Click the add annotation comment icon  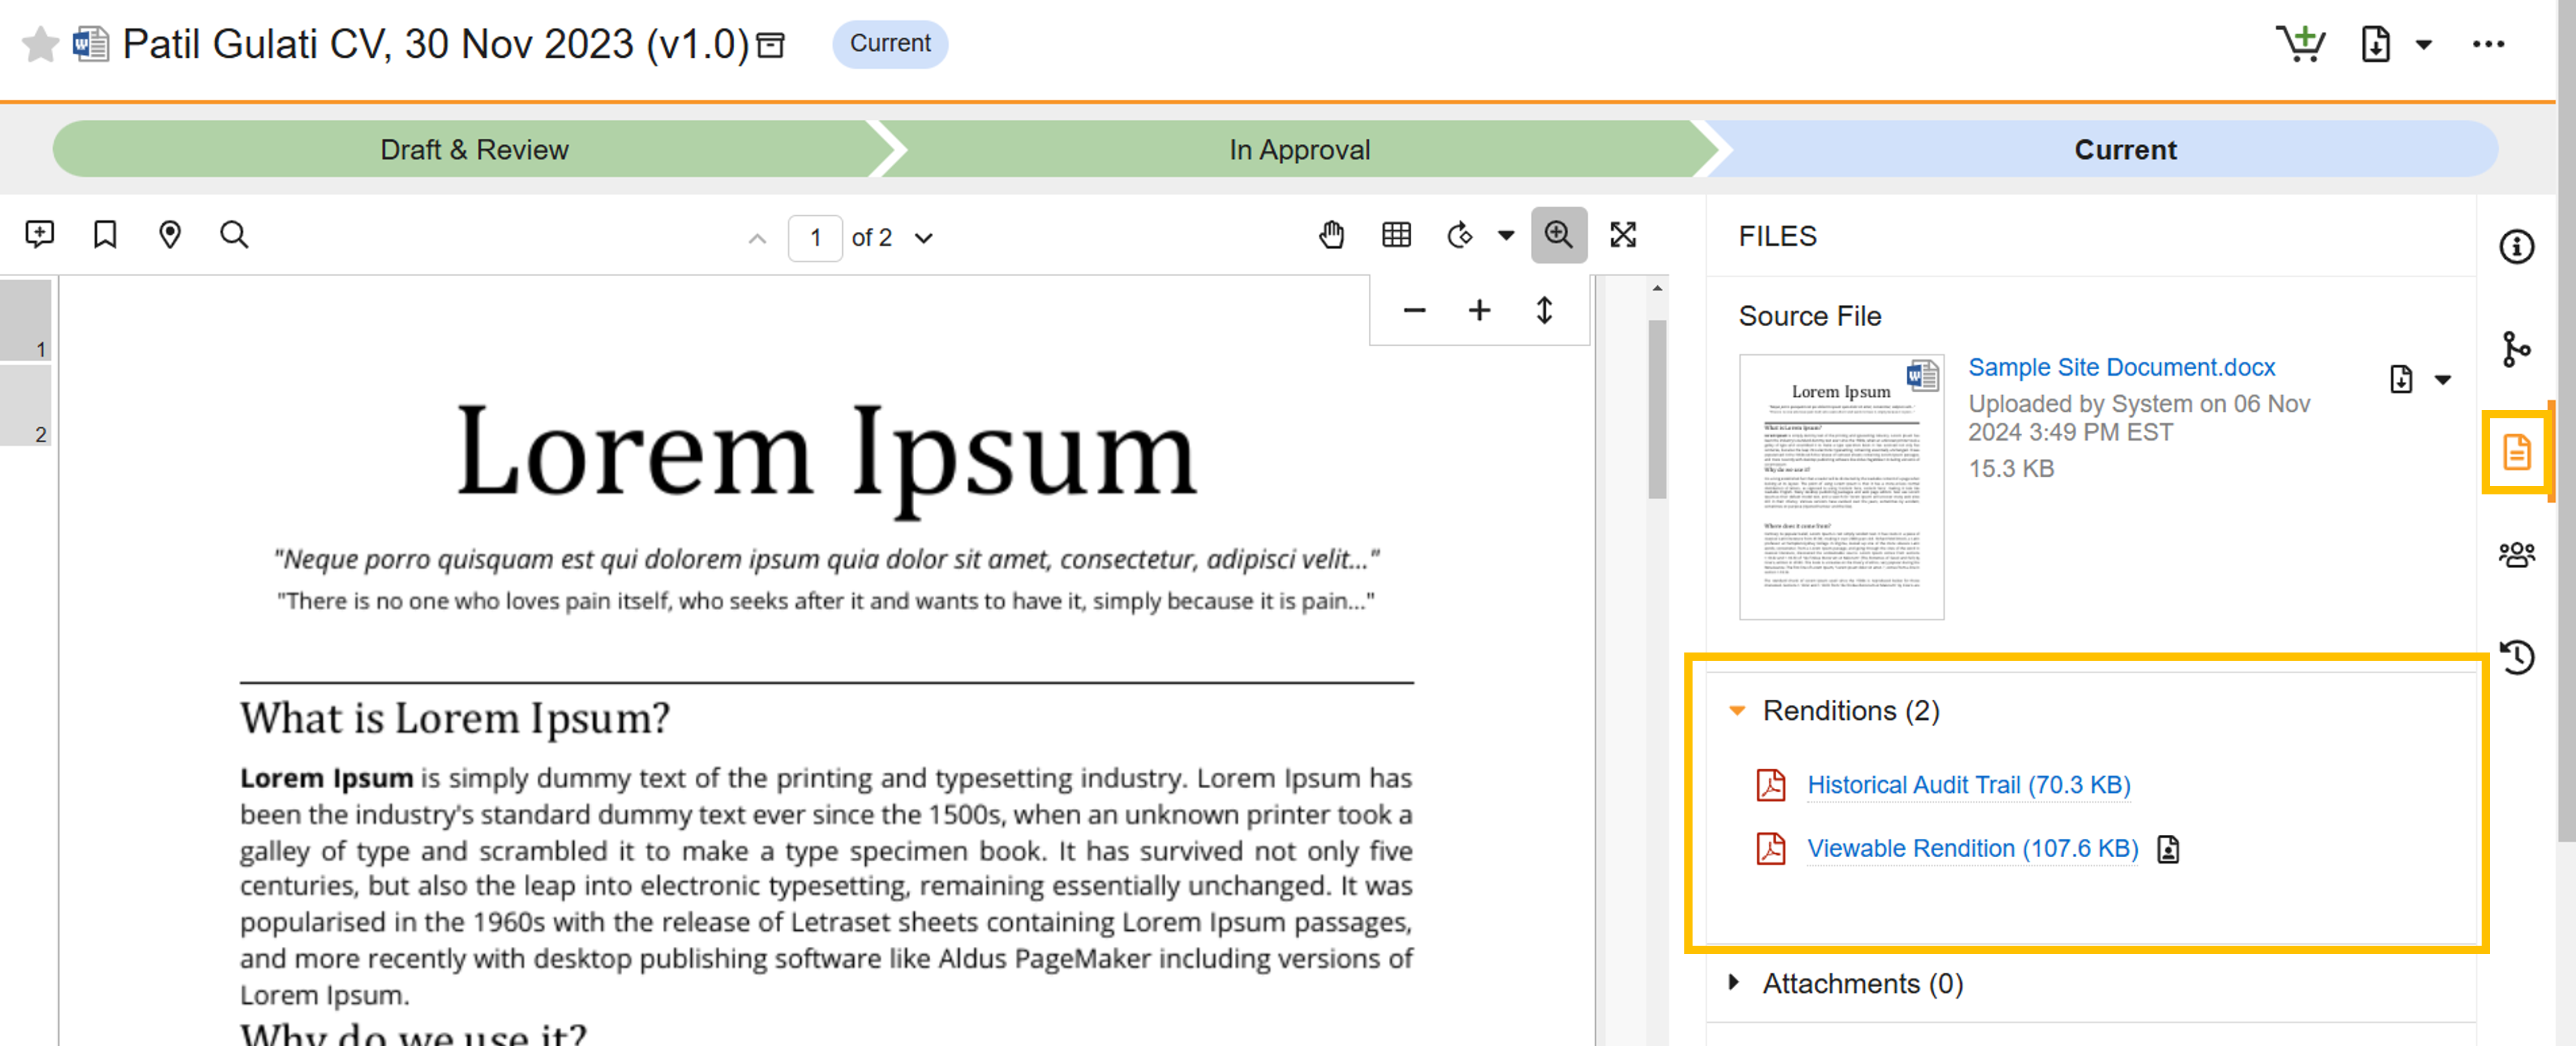click(40, 235)
